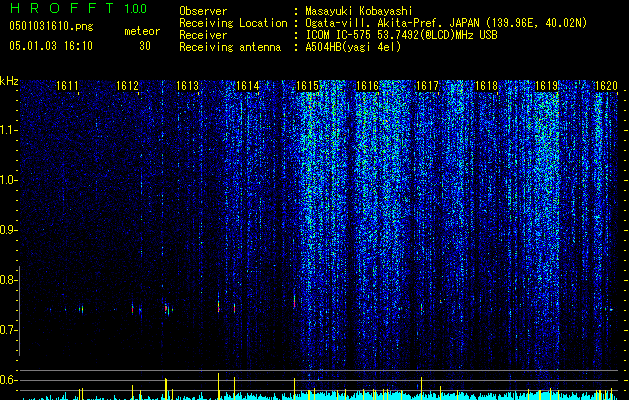Click the 0.7 kHz axis label

click(x=7, y=330)
